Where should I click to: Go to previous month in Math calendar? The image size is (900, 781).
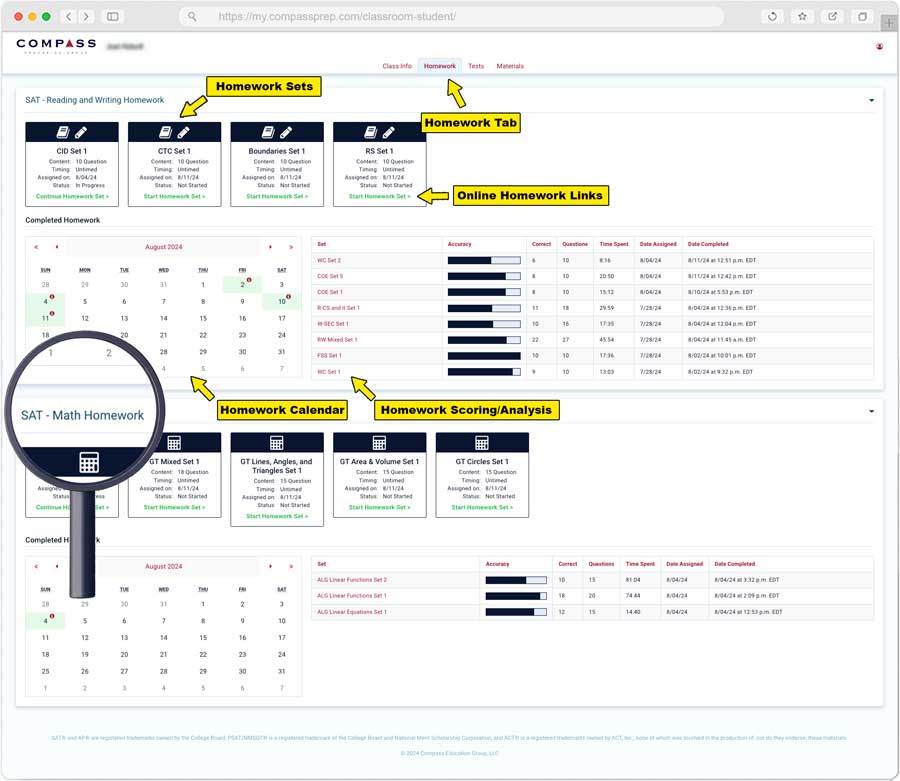(57, 566)
